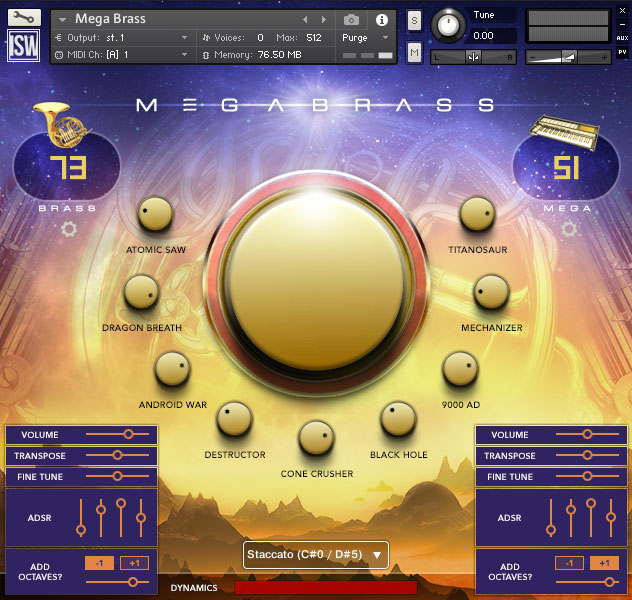This screenshot has height=600, width=632.
Task: Open the Staccato articulation dropdown
Action: [316, 555]
